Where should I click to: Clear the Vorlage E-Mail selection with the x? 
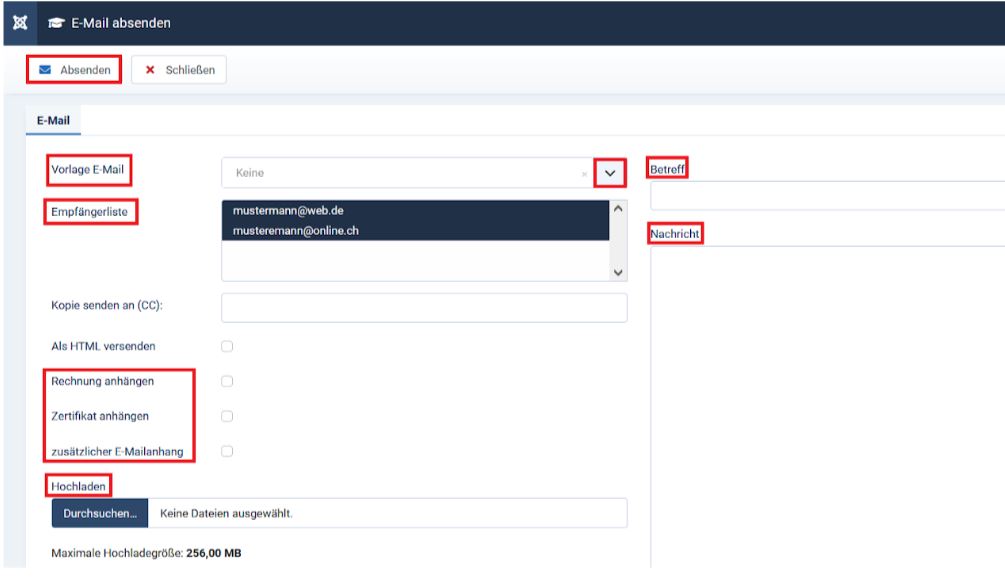click(584, 174)
